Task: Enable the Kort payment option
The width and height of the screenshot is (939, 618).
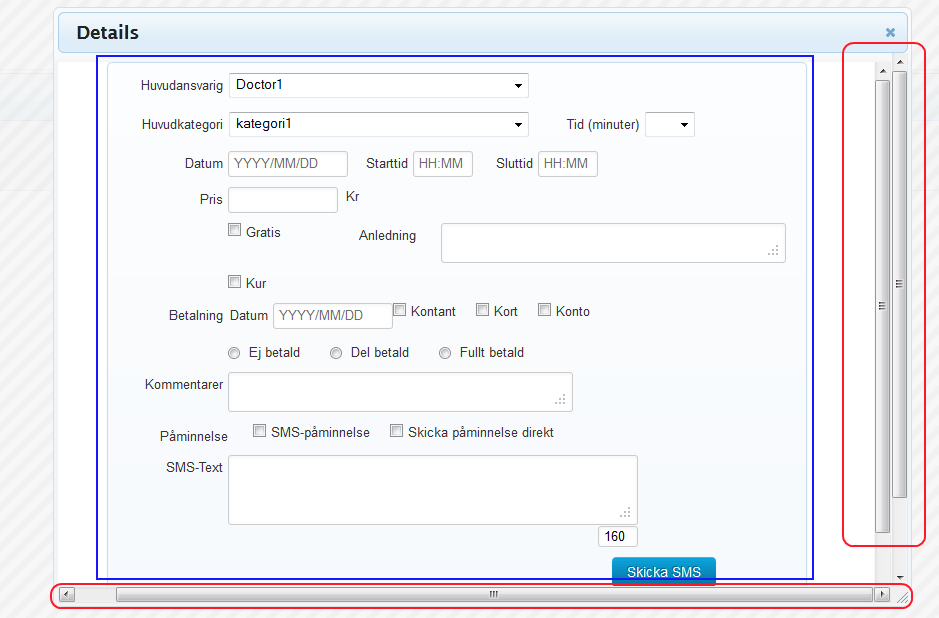Action: pyautogui.click(x=482, y=309)
